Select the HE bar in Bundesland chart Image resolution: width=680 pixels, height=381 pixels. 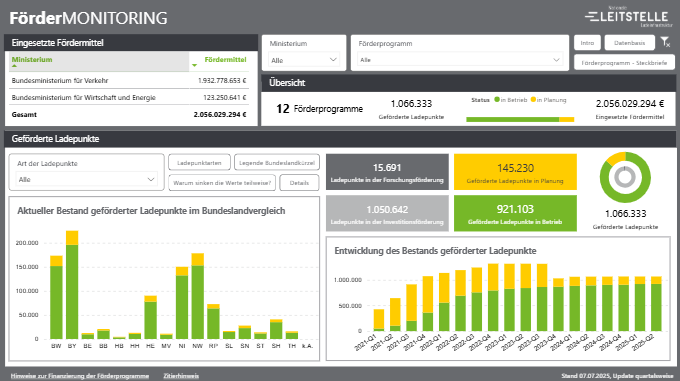150,317
